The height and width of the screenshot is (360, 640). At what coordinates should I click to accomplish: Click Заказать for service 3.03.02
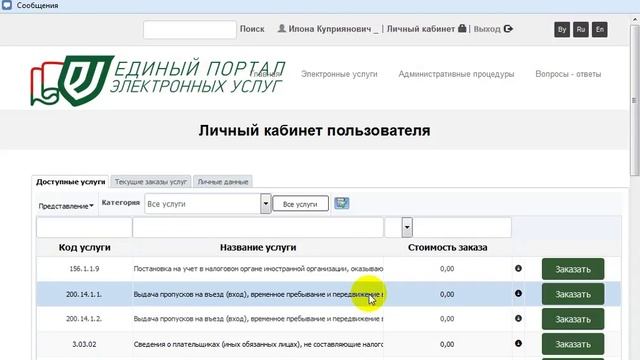pyautogui.click(x=573, y=344)
